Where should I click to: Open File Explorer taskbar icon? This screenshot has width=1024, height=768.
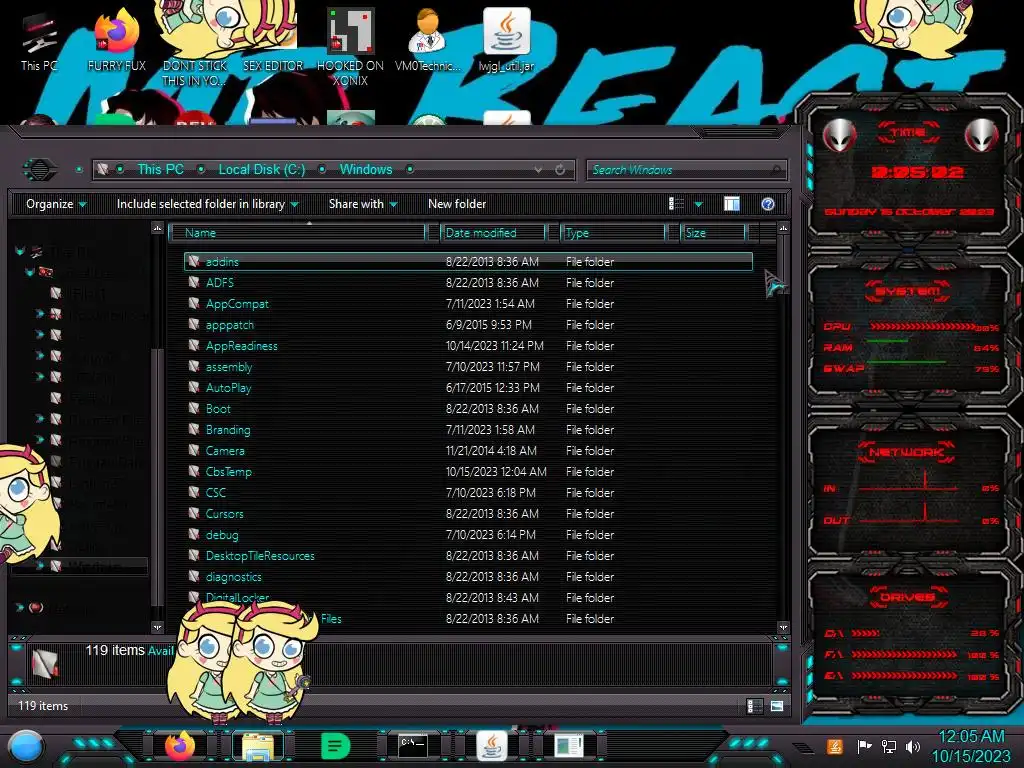tap(258, 745)
